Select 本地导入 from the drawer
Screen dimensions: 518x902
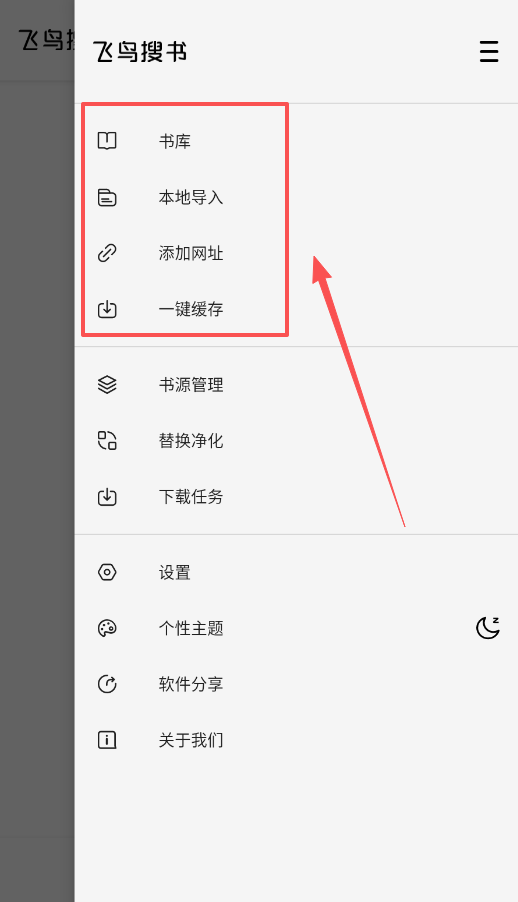click(x=296, y=197)
